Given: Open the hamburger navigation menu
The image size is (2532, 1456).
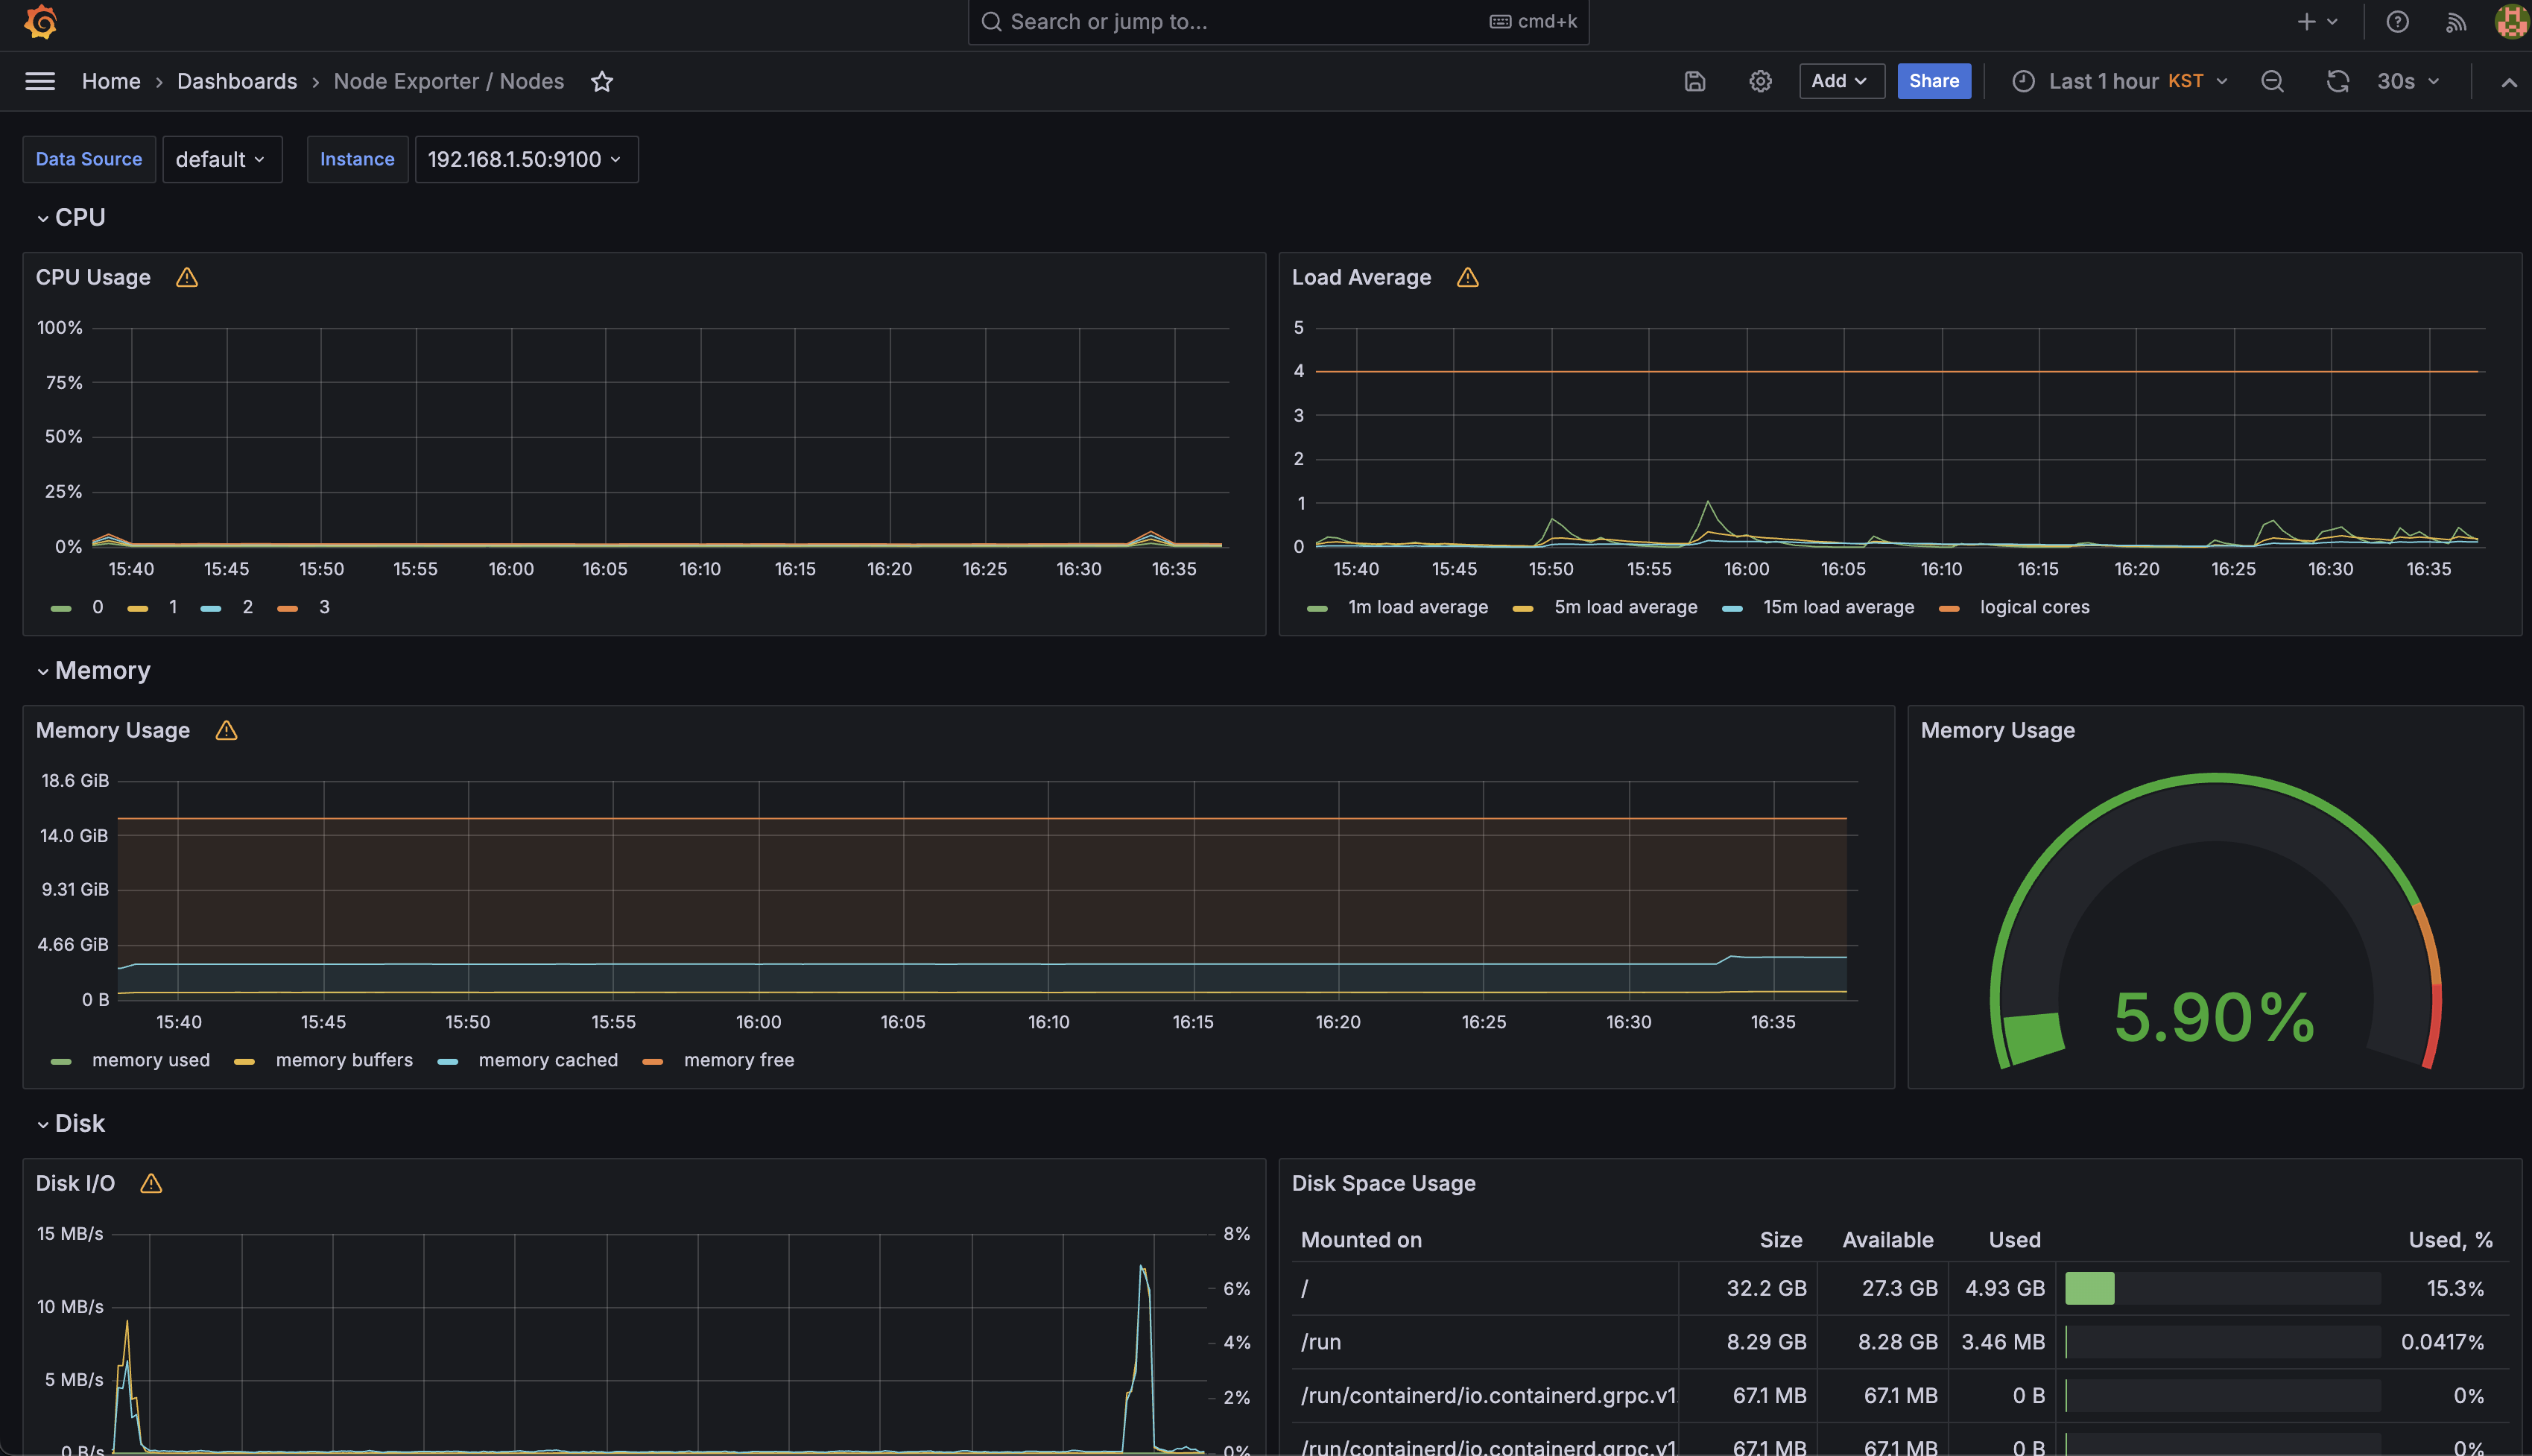Looking at the screenshot, I should (x=40, y=81).
